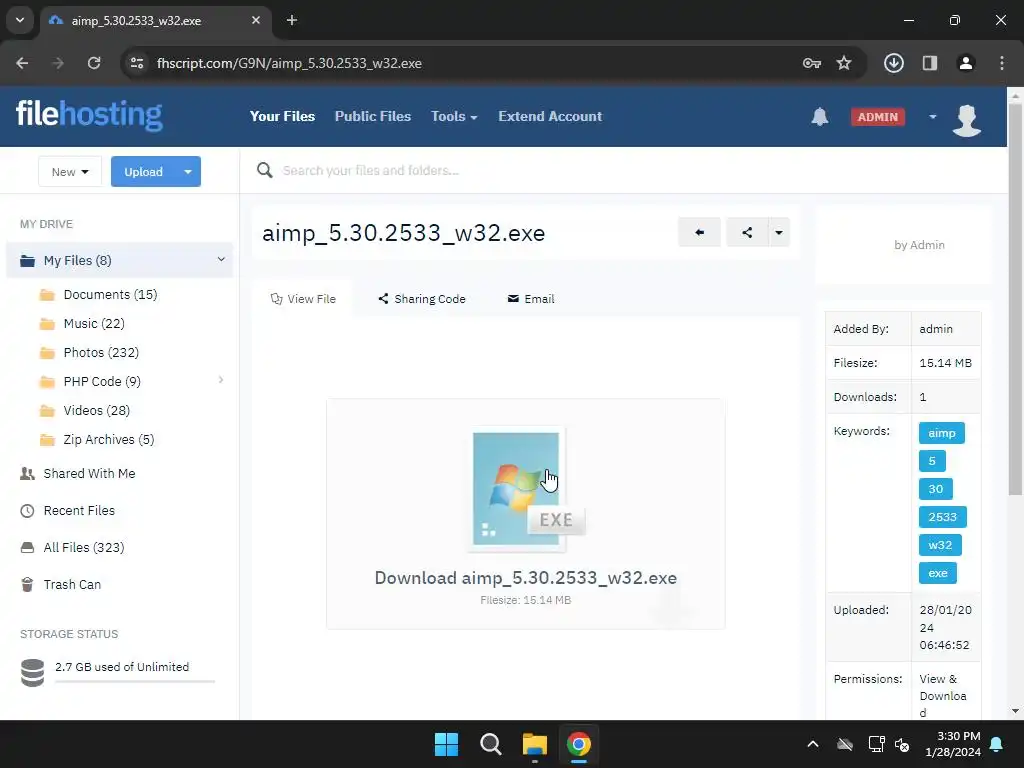Expand the Tools menu
This screenshot has height=768, width=1024.
click(454, 116)
